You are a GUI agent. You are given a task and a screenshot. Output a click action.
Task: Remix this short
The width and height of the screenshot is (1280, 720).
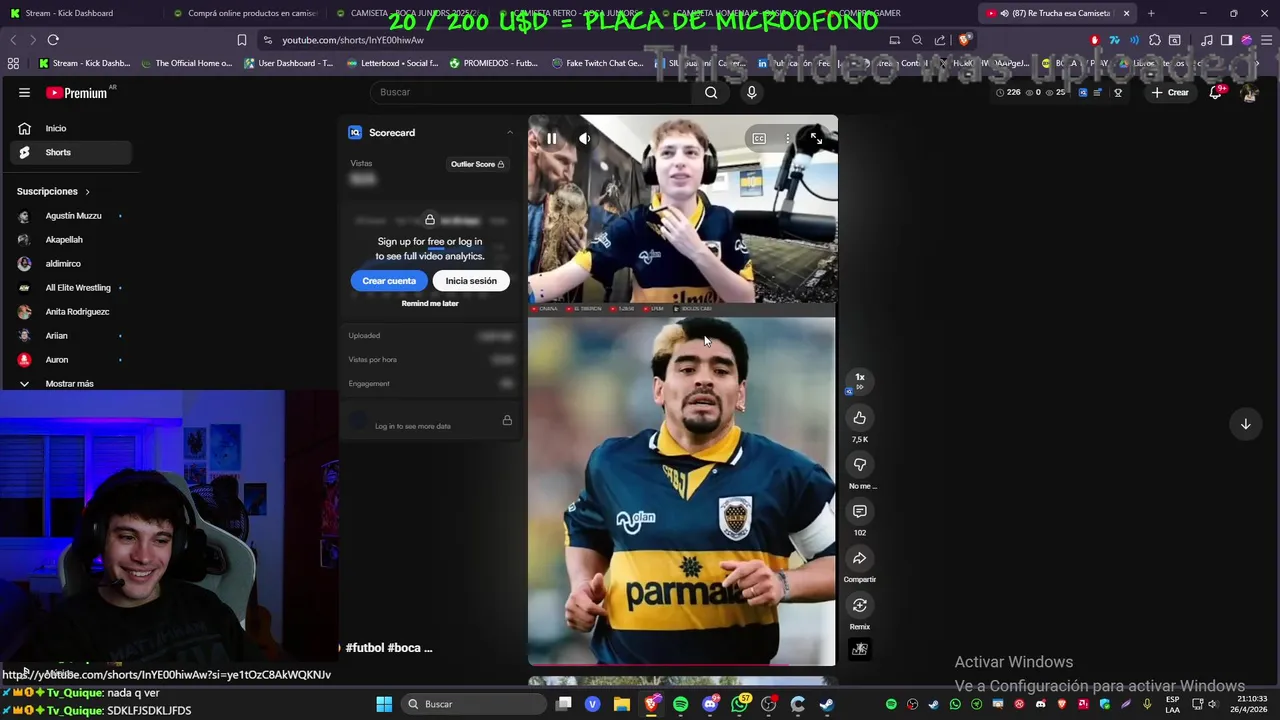click(859, 605)
